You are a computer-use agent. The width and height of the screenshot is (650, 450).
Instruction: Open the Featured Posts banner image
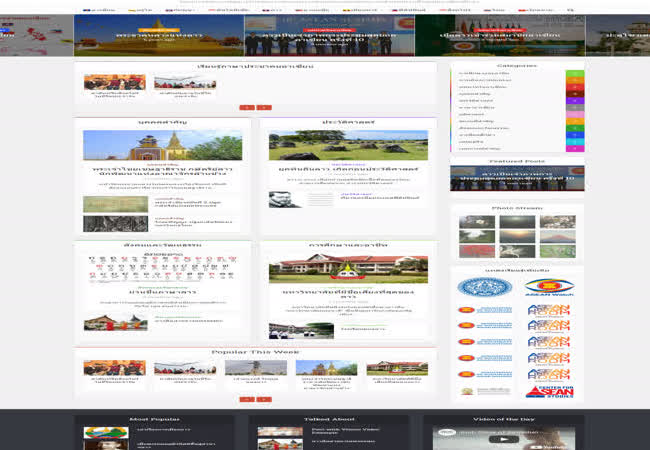pos(516,178)
